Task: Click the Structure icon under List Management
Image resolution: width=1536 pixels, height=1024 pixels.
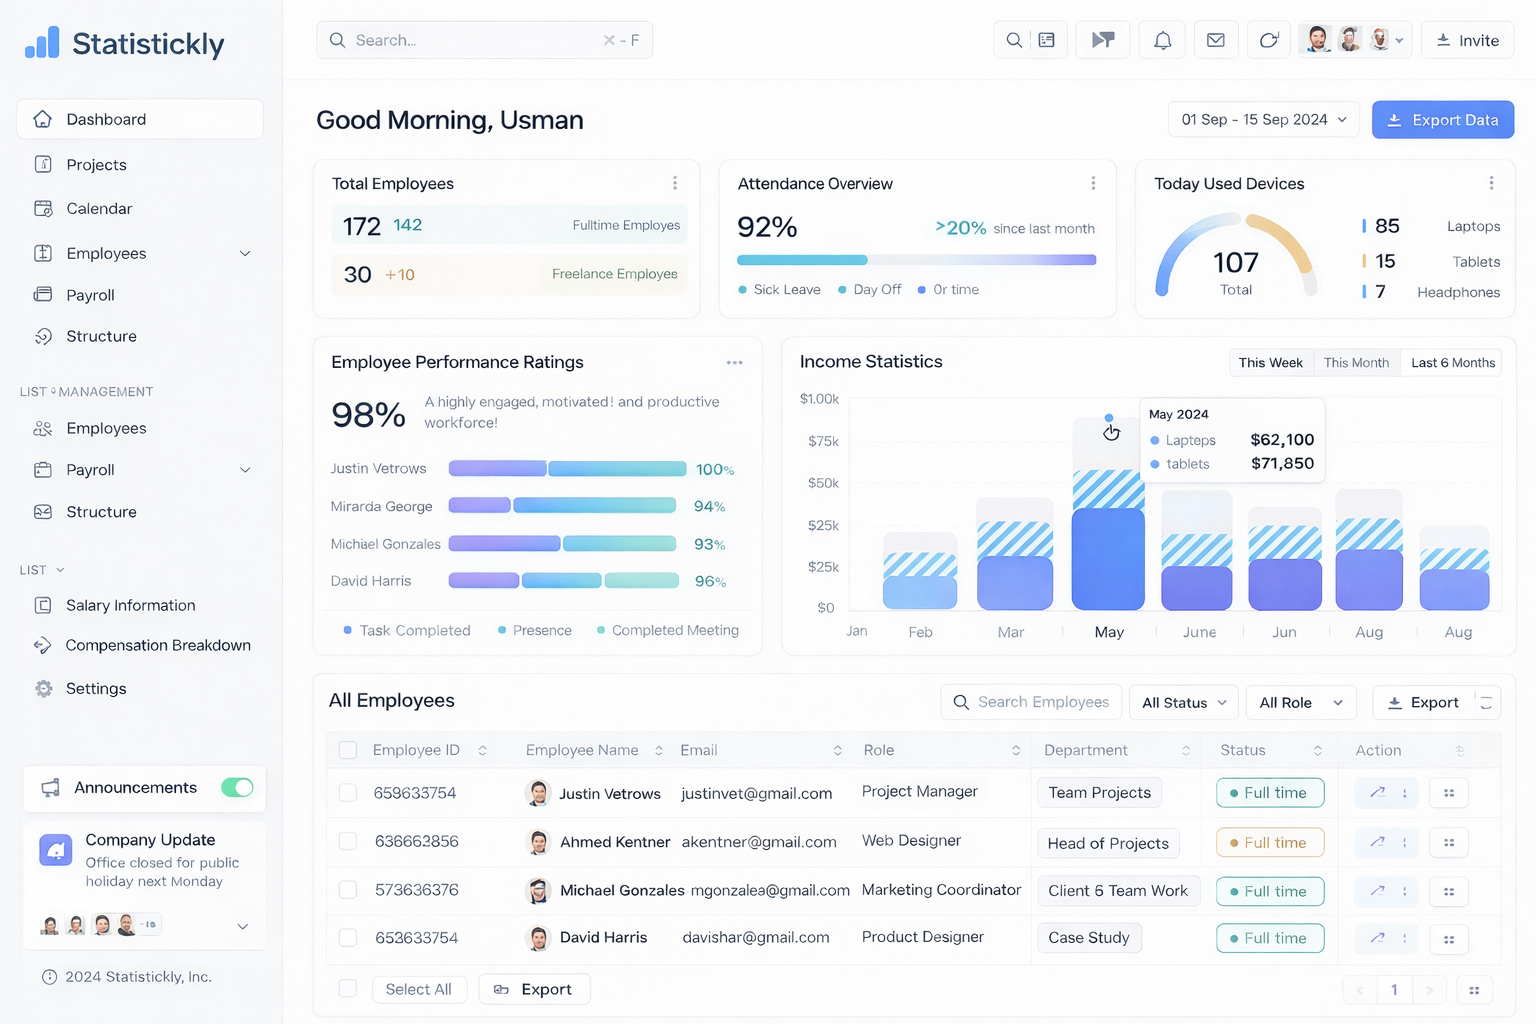Action: pos(43,511)
